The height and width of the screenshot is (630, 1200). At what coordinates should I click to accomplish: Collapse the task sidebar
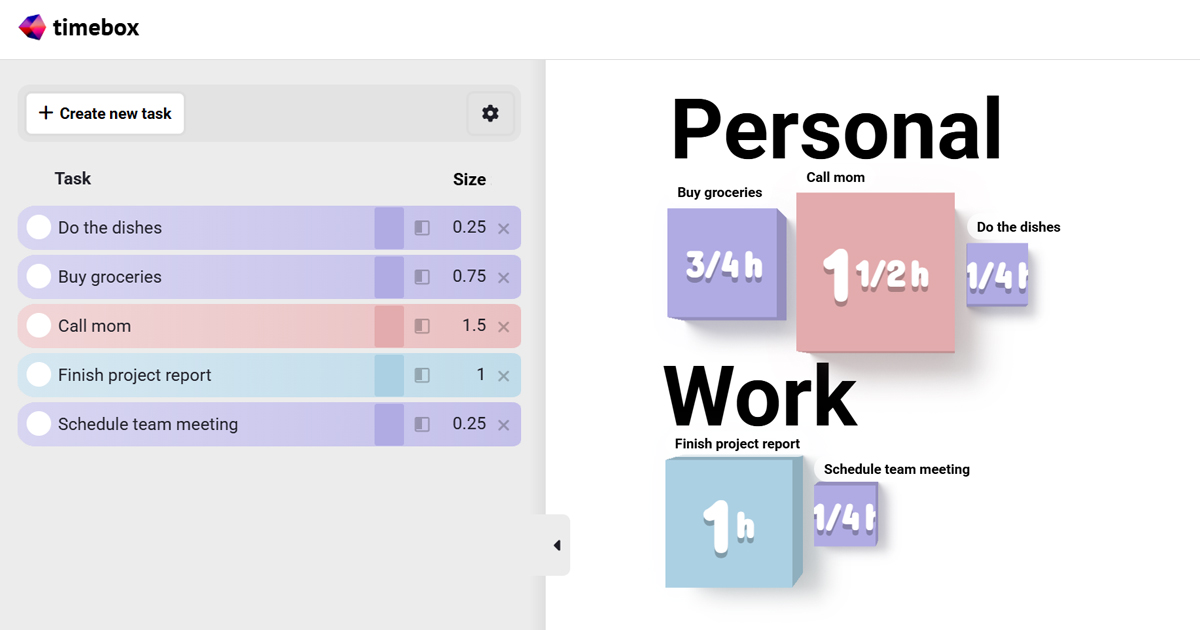pos(556,544)
